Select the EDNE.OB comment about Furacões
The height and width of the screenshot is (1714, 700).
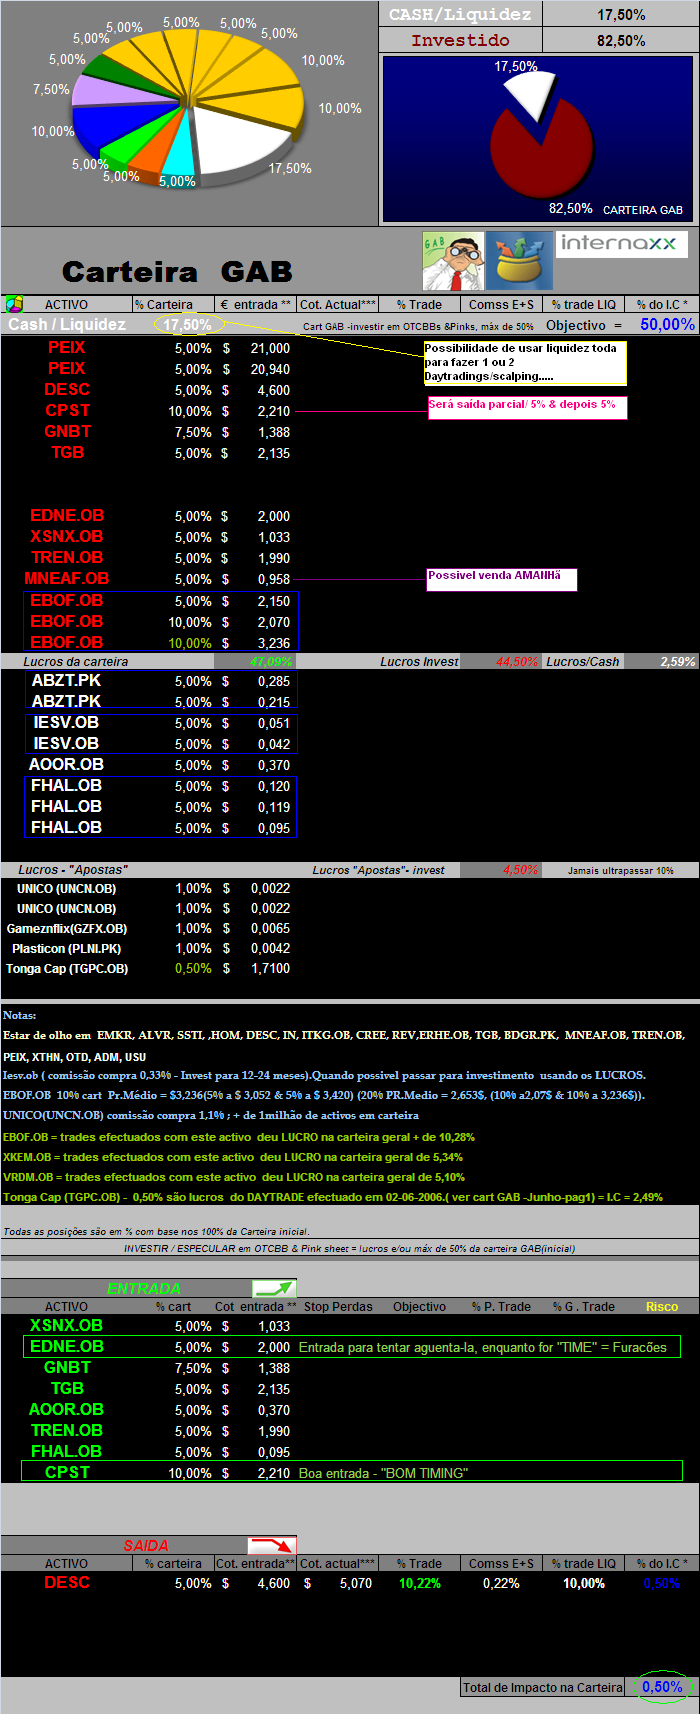coord(482,1347)
